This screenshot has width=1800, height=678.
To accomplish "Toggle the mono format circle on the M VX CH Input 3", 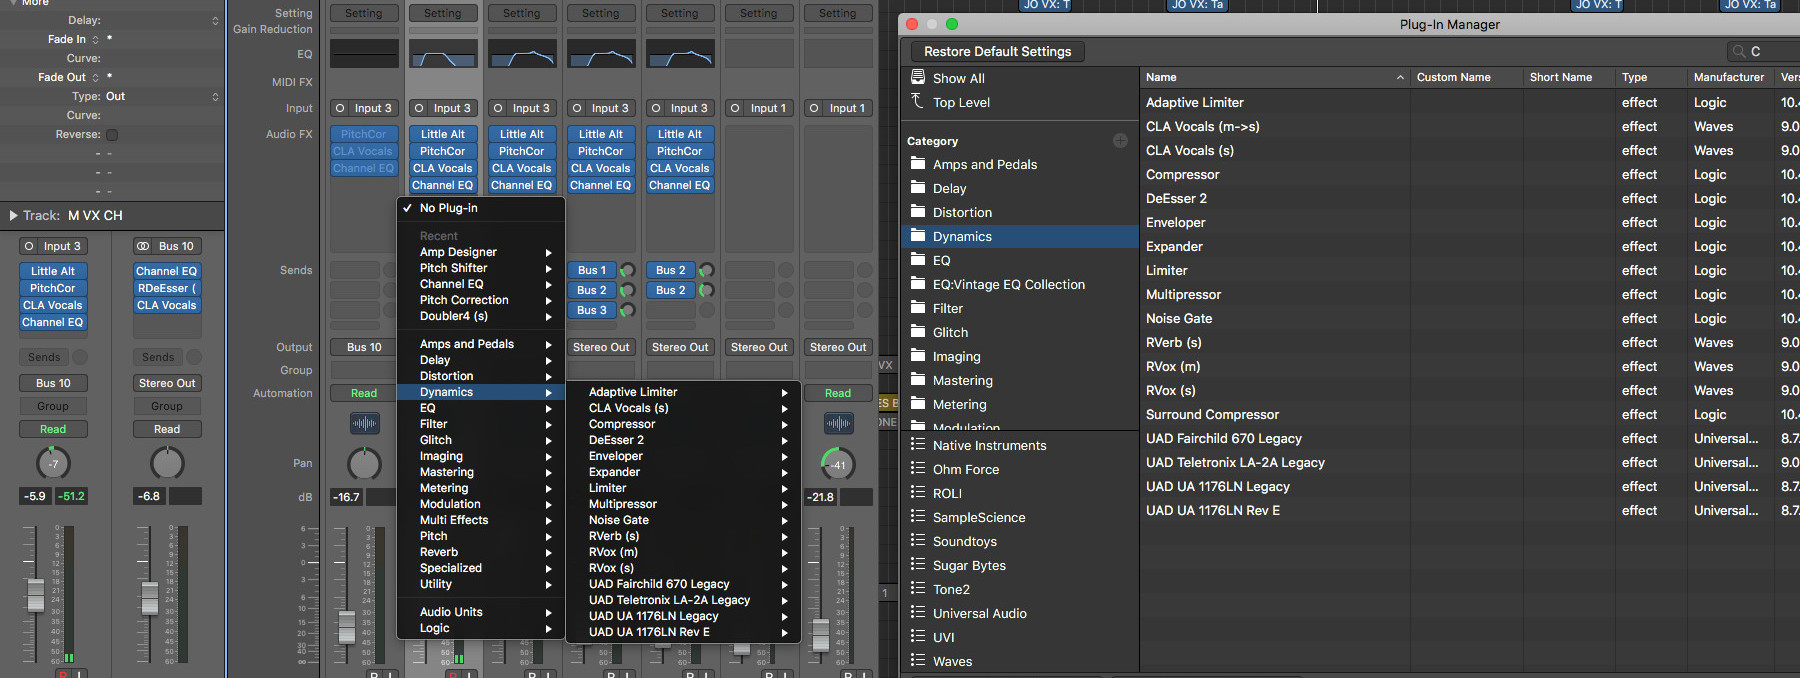I will 29,246.
